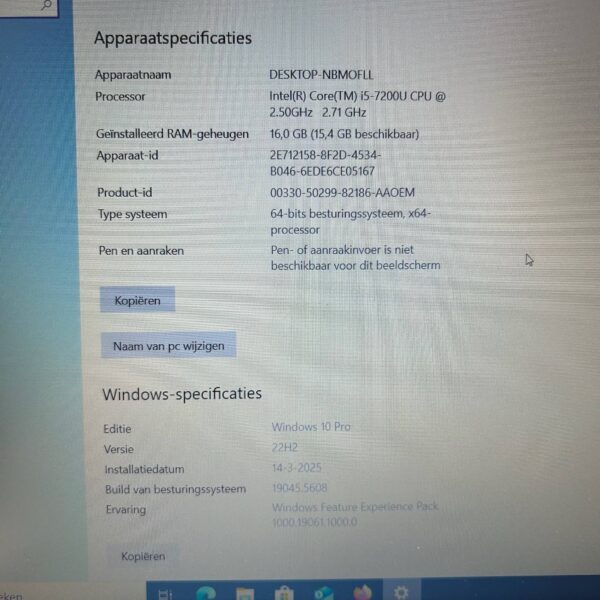Screen dimensions: 600x600
Task: Select RAM value 16,0 GB
Action: (x=289, y=134)
